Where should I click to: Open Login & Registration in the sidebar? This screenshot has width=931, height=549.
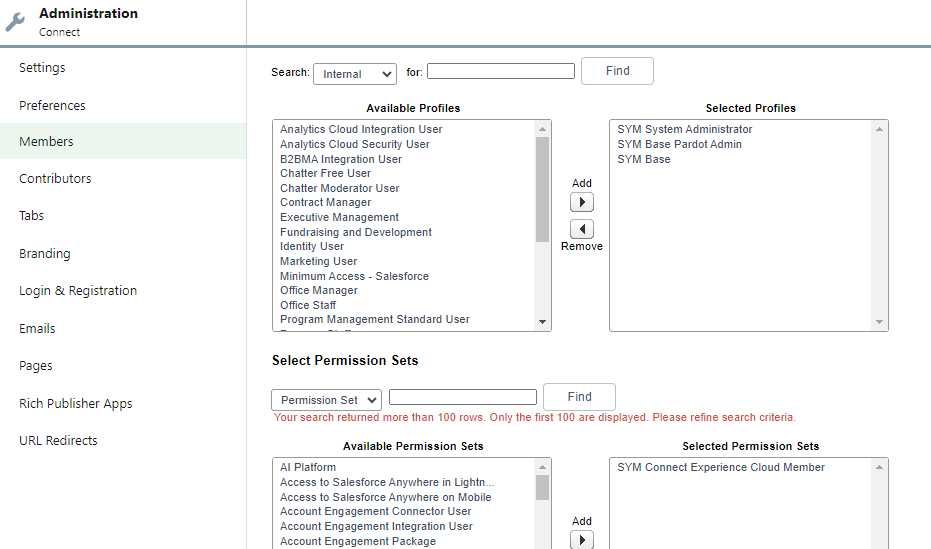[78, 291]
